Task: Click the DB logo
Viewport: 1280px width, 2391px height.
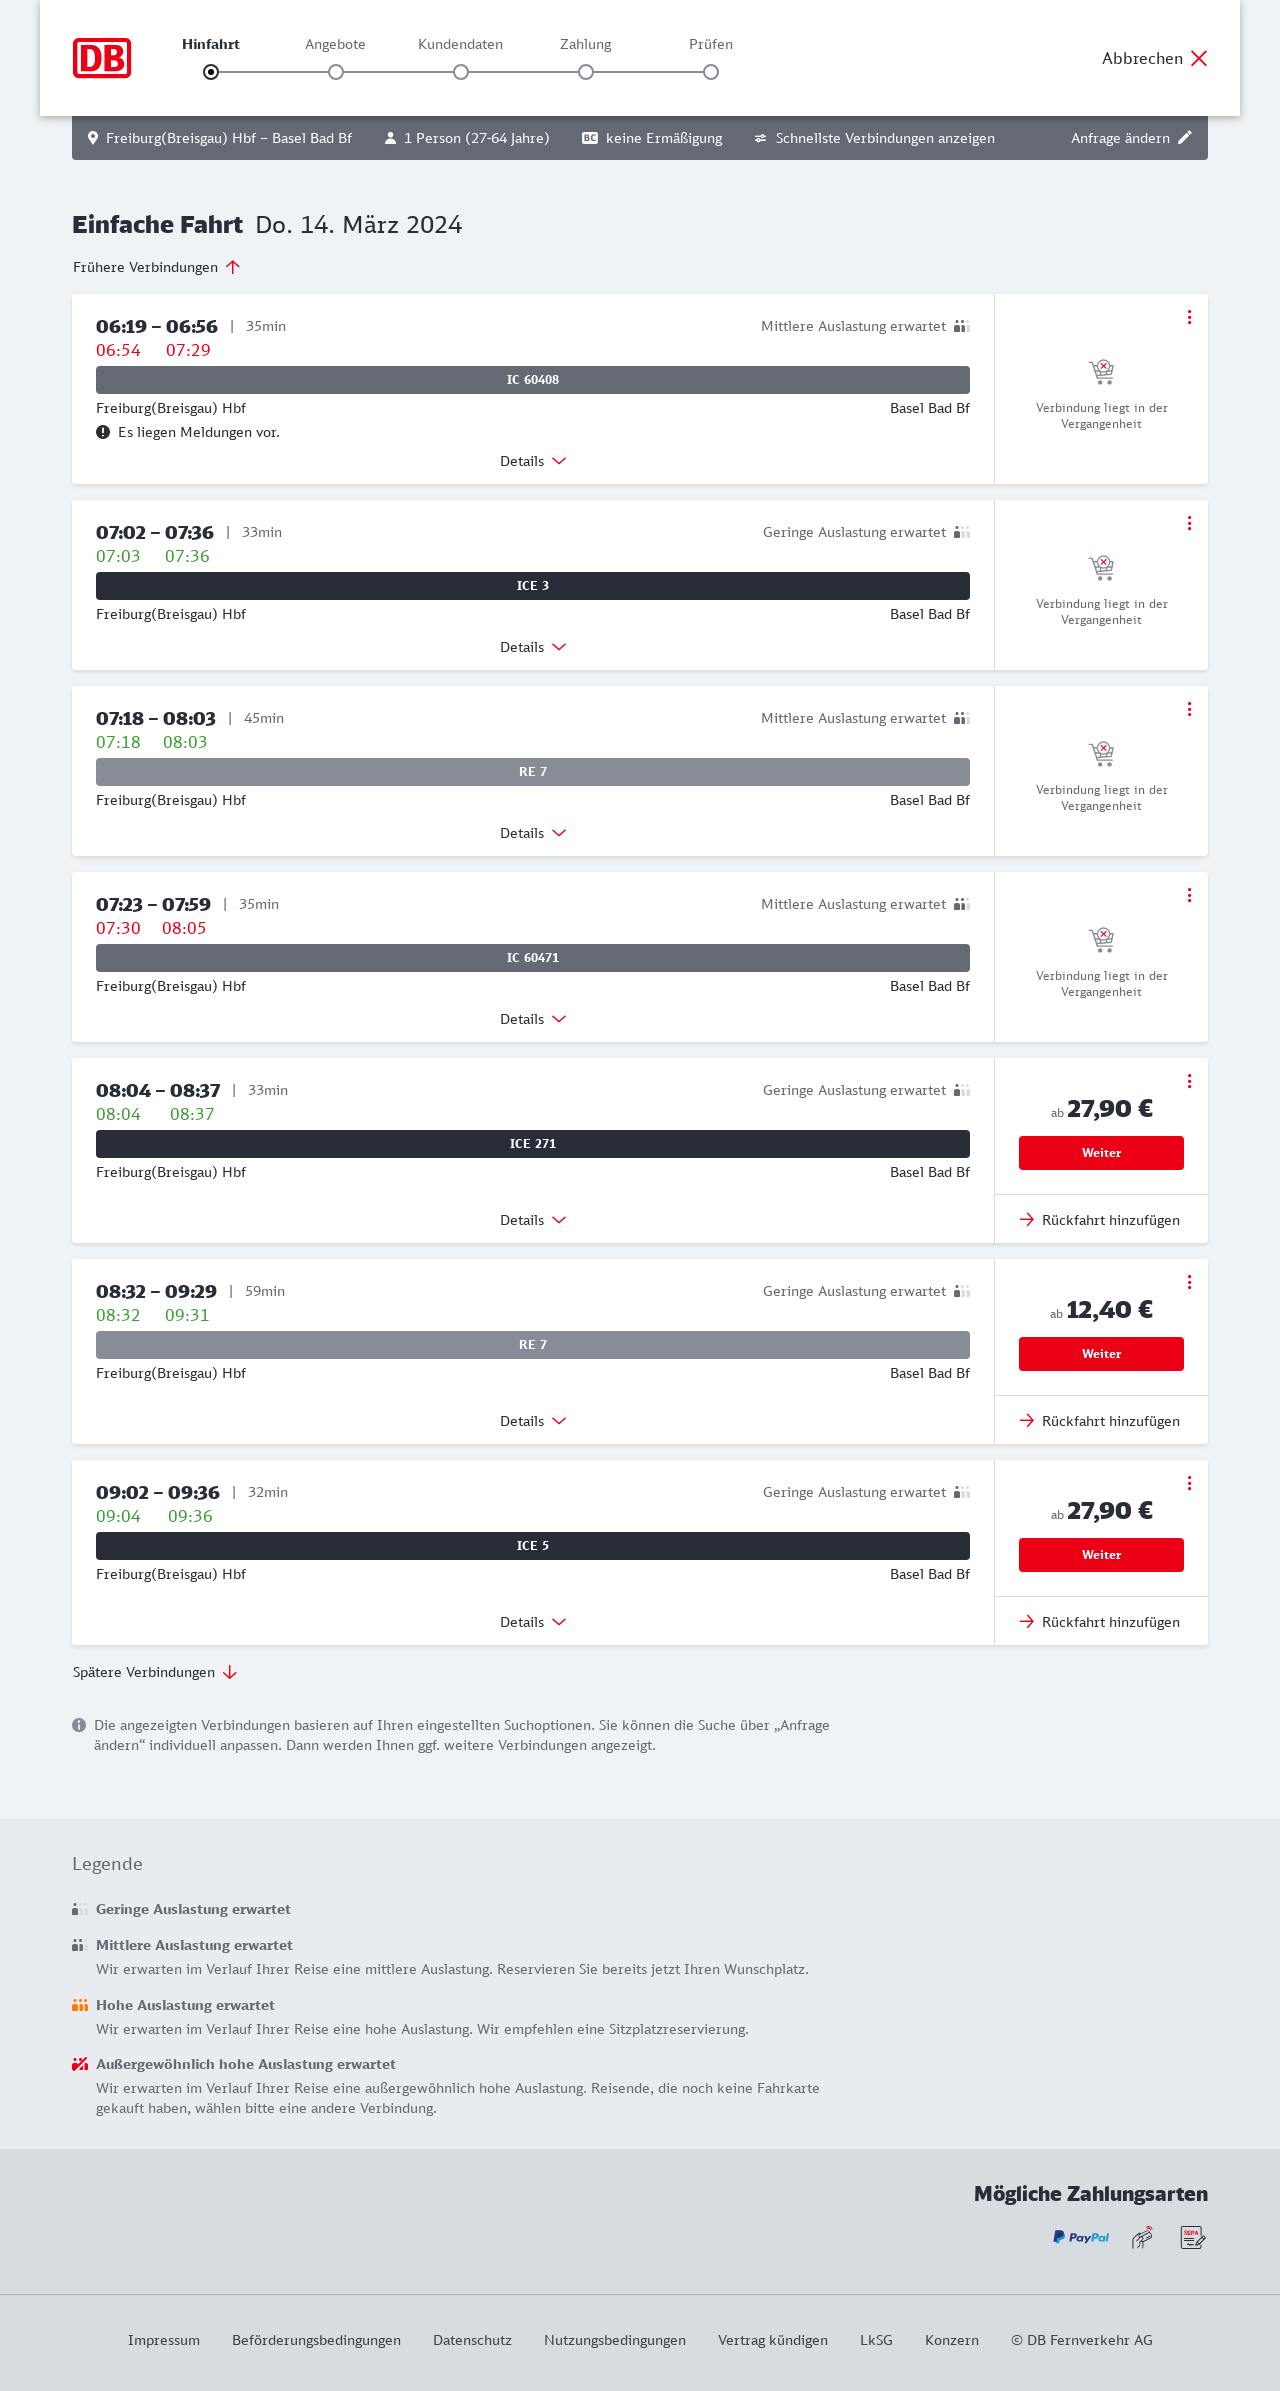Action: pos(102,58)
